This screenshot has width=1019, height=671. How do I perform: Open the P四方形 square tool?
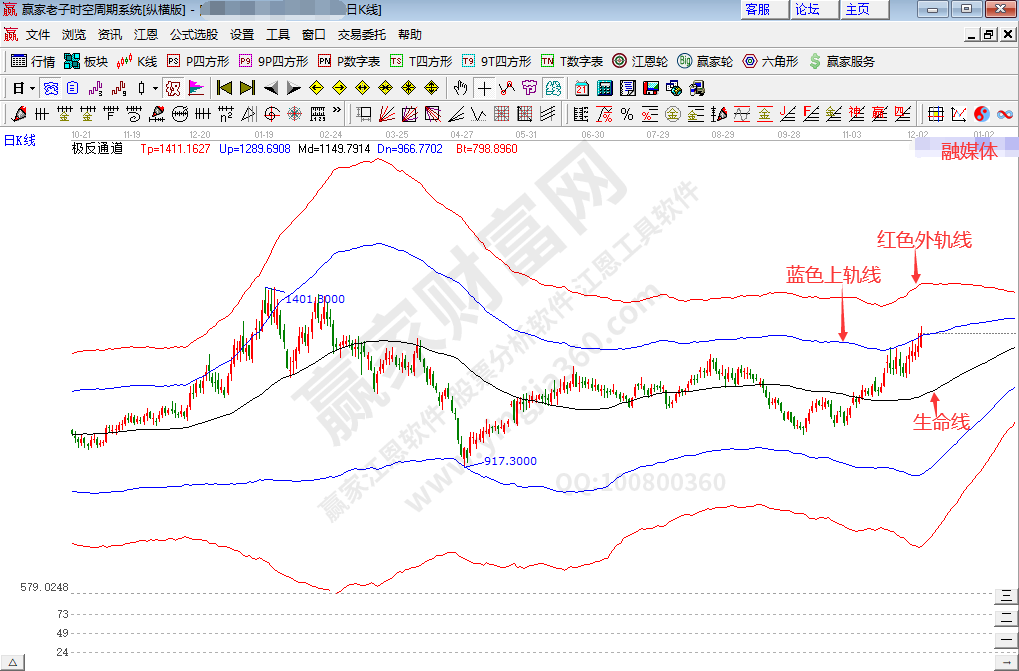point(198,61)
